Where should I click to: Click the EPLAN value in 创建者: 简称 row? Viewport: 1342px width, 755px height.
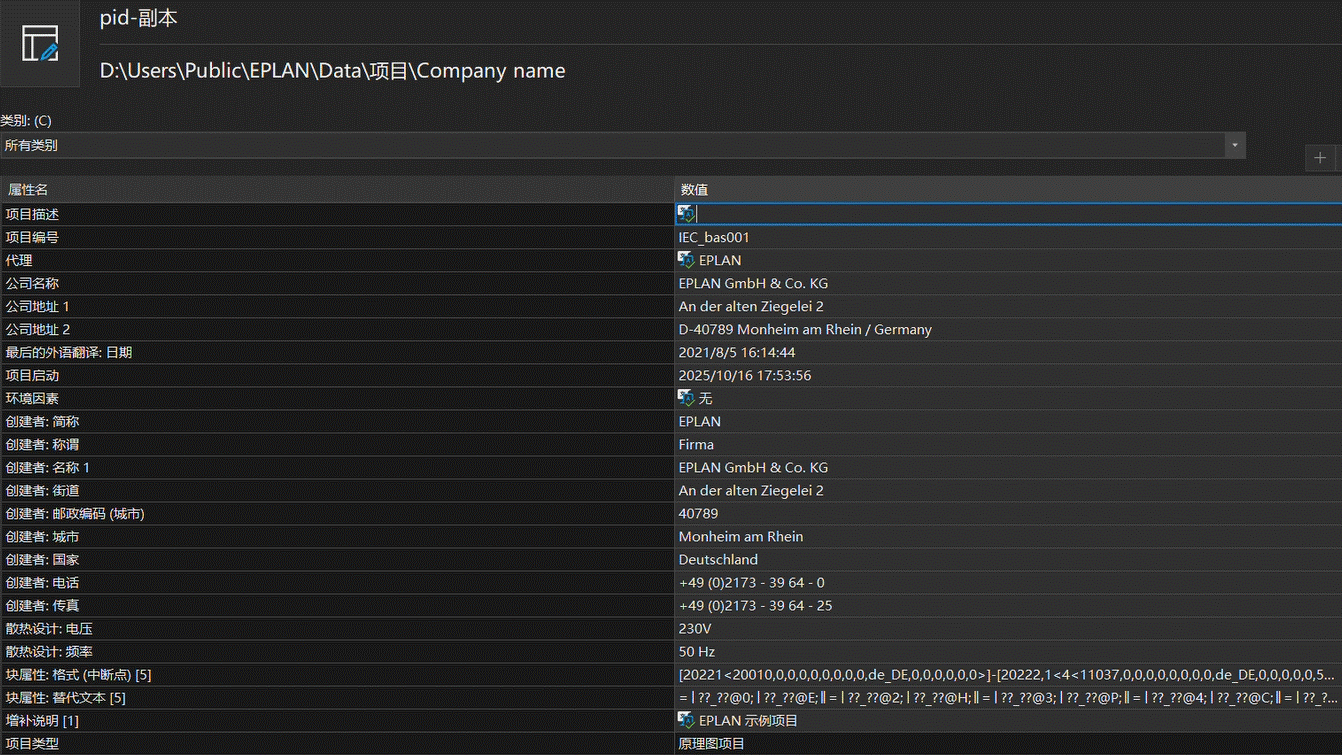pos(700,421)
